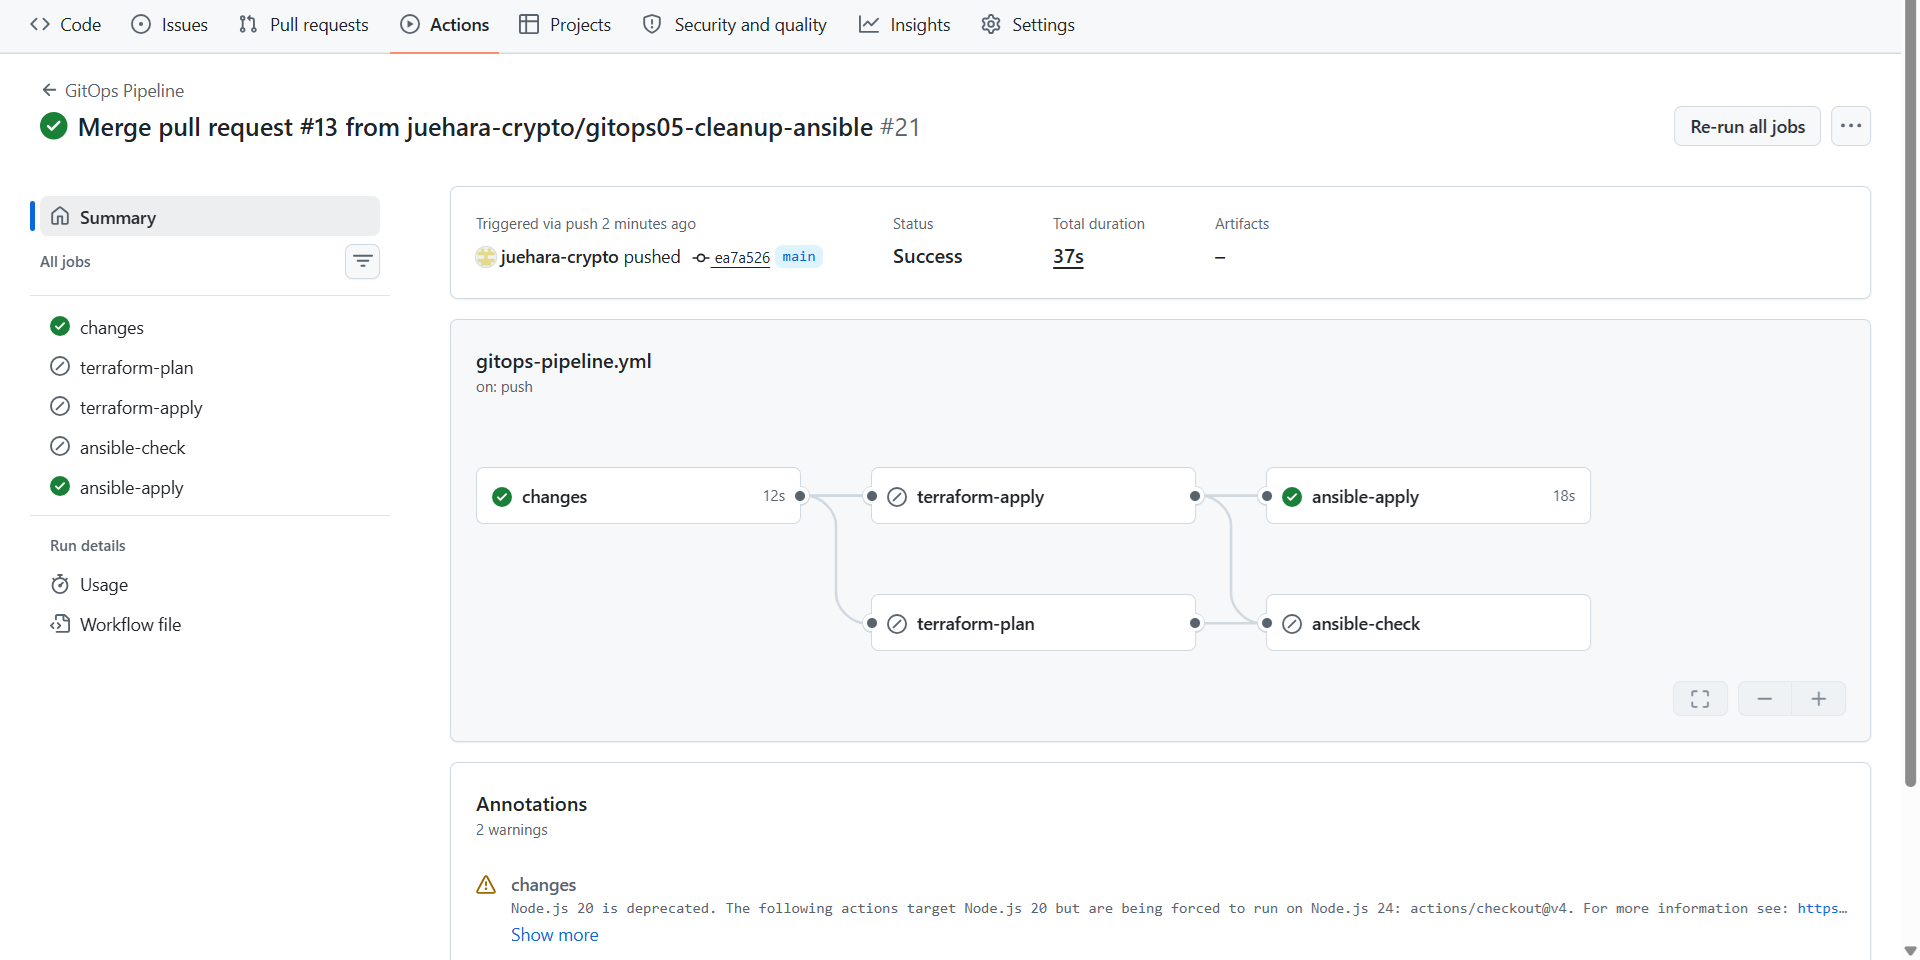The width and height of the screenshot is (1920, 960).
Task: Open the All jobs filter icon
Action: pos(362,262)
